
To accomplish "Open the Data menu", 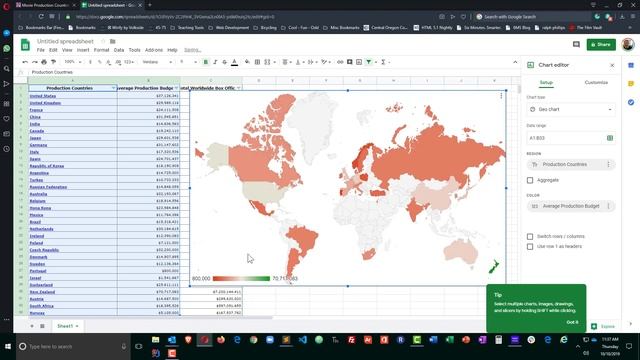I will click(119, 50).
